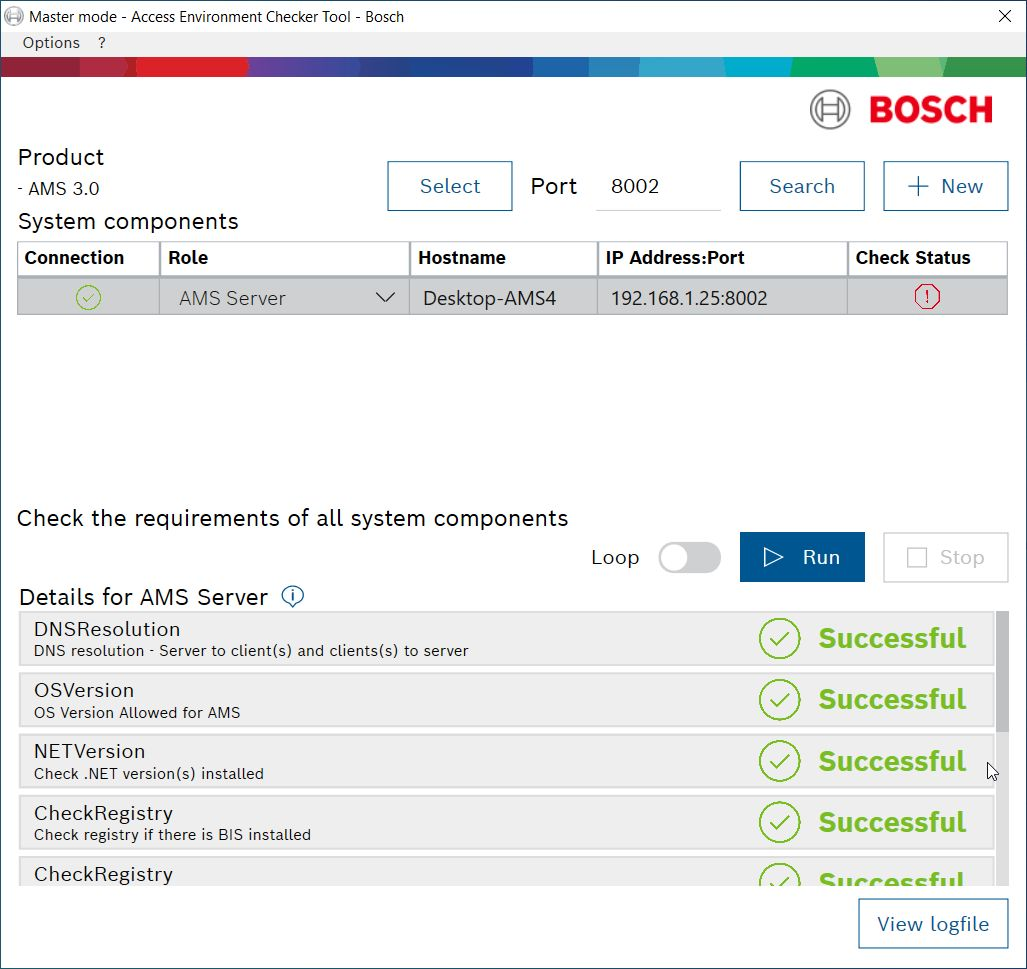Click the DNSResolution success checkmark icon
The image size is (1027, 969).
[x=779, y=639]
